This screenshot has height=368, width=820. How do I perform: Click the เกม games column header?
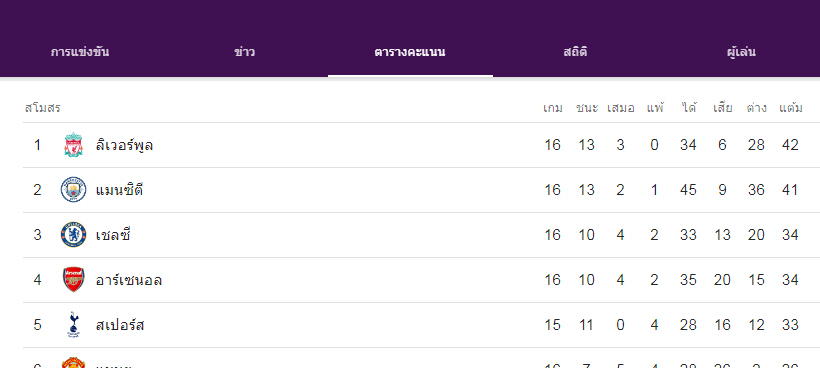point(552,108)
